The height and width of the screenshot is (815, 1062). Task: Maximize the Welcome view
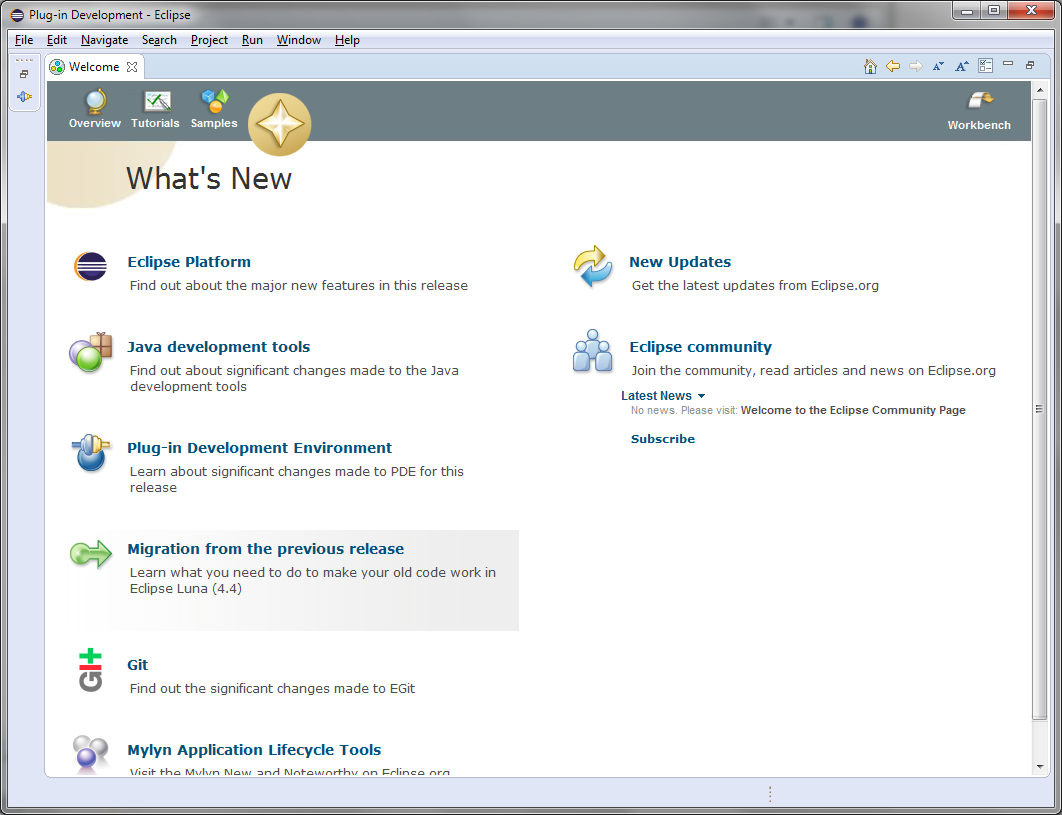pos(1030,66)
